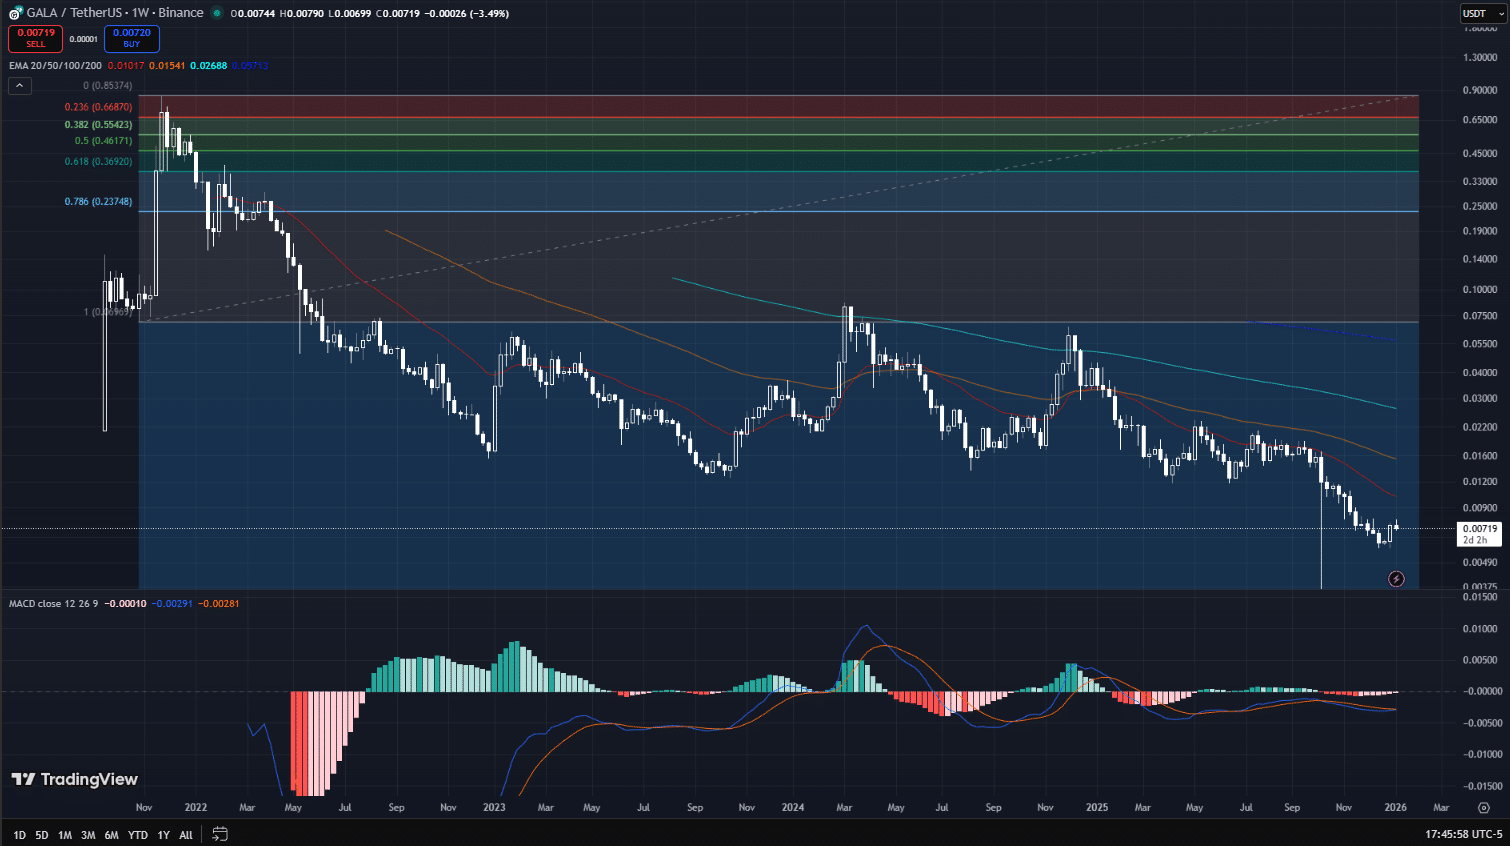This screenshot has width=1510, height=846.
Task: Click the current price label 0.00719 on the scale
Action: click(x=1478, y=529)
